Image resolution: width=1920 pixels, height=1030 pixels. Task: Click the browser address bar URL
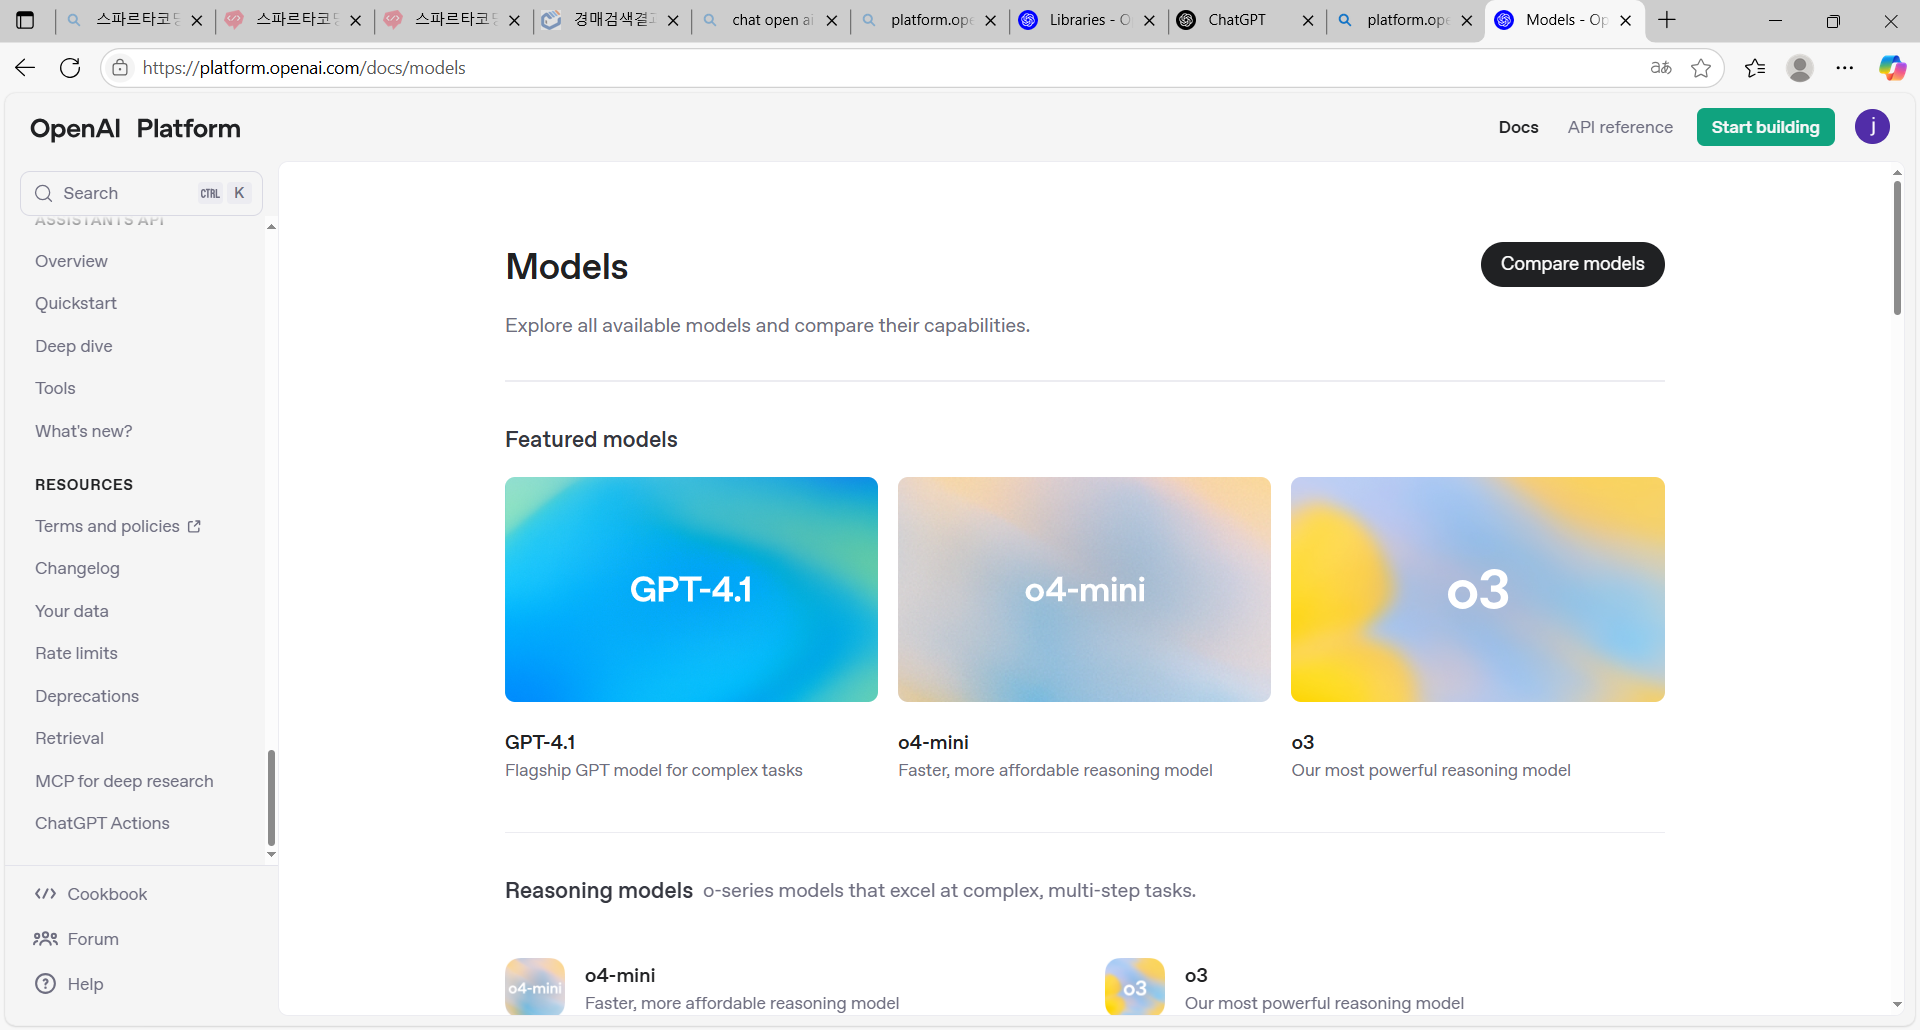click(304, 68)
